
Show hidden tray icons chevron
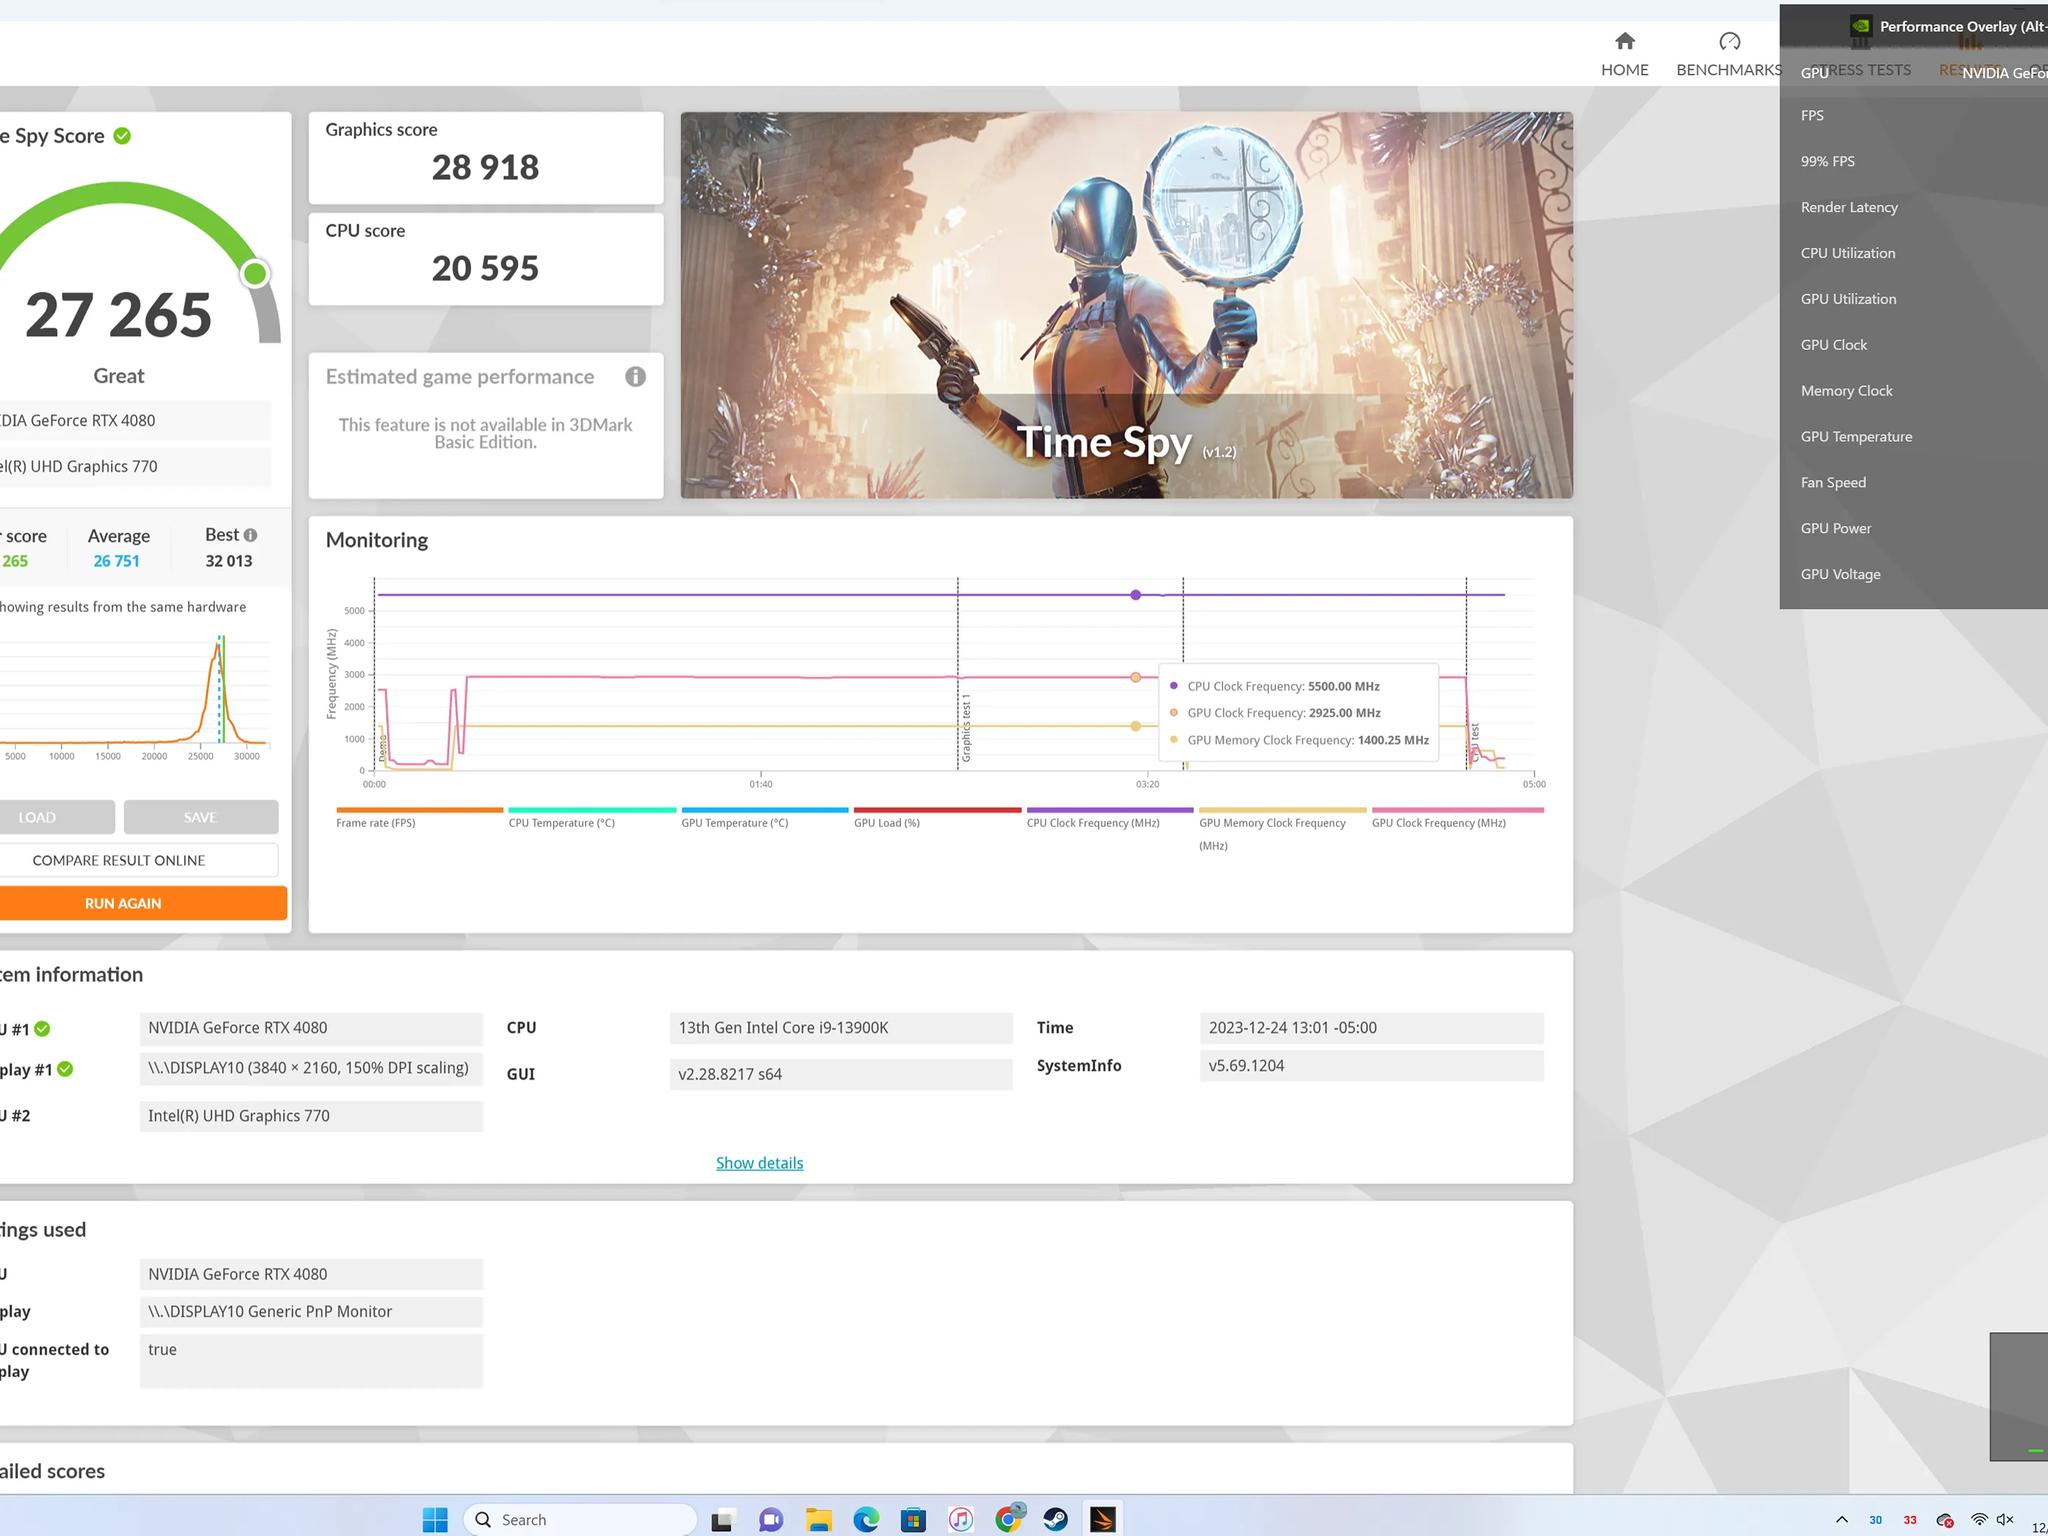[x=1841, y=1520]
